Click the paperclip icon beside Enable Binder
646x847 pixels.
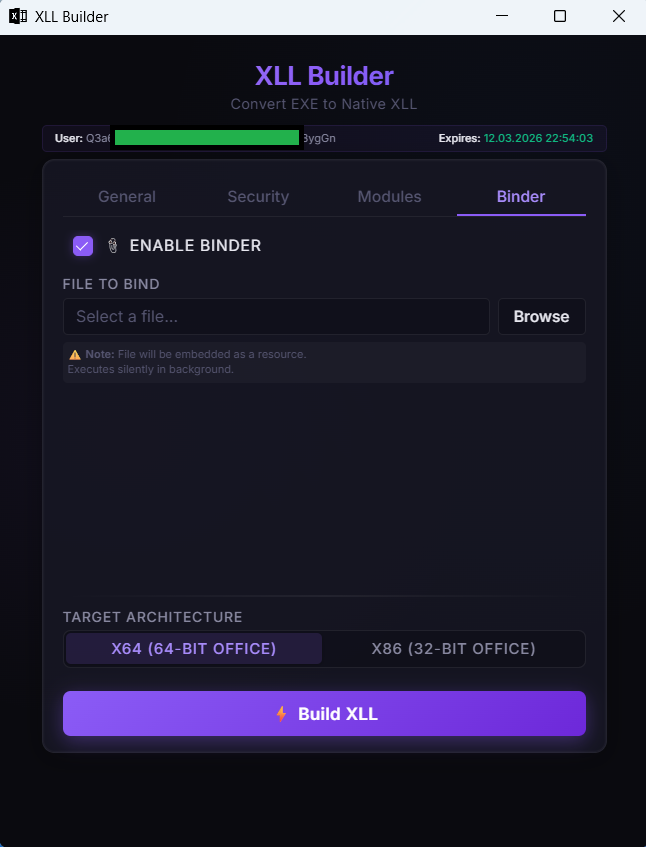tap(113, 246)
